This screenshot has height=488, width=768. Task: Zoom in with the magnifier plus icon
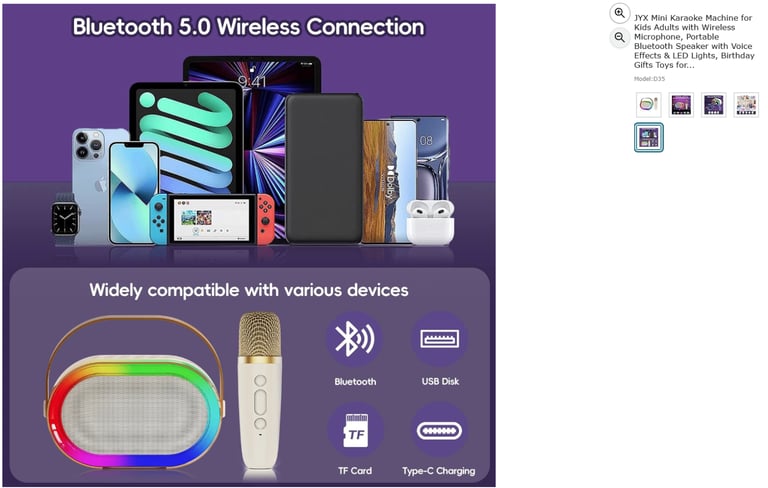620,13
